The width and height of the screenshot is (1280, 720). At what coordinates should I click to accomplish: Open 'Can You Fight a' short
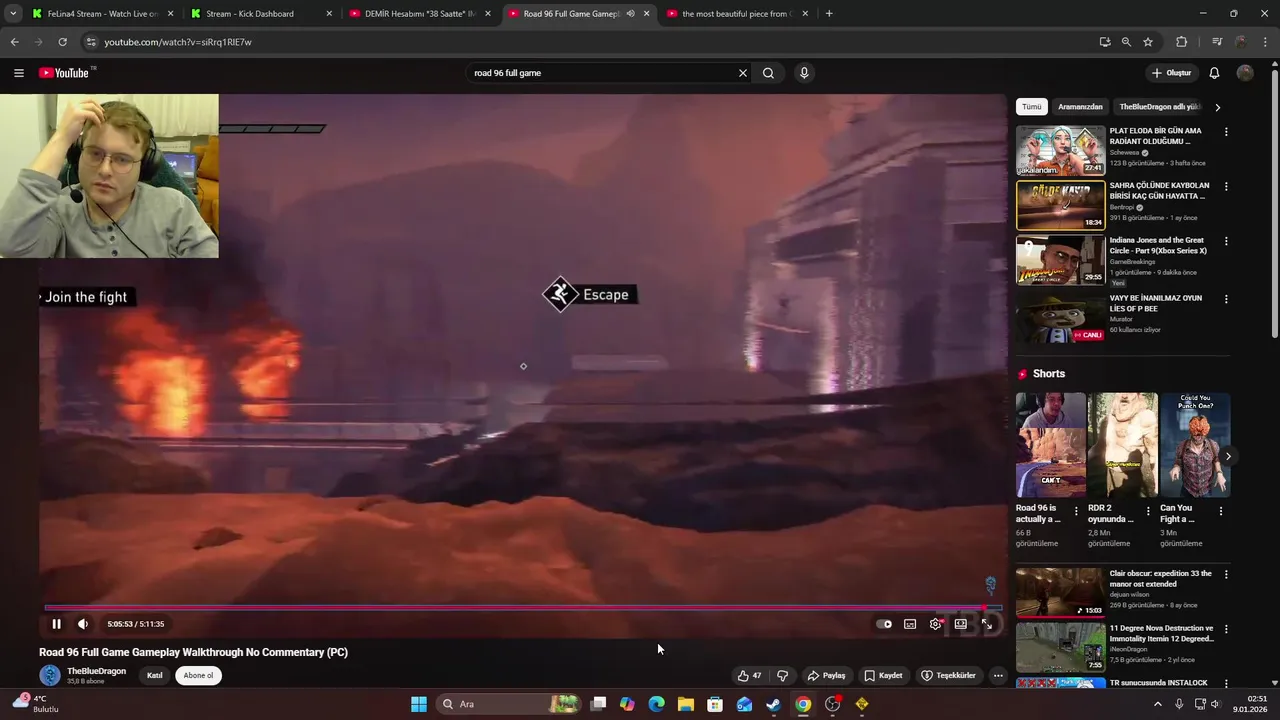tap(1195, 445)
